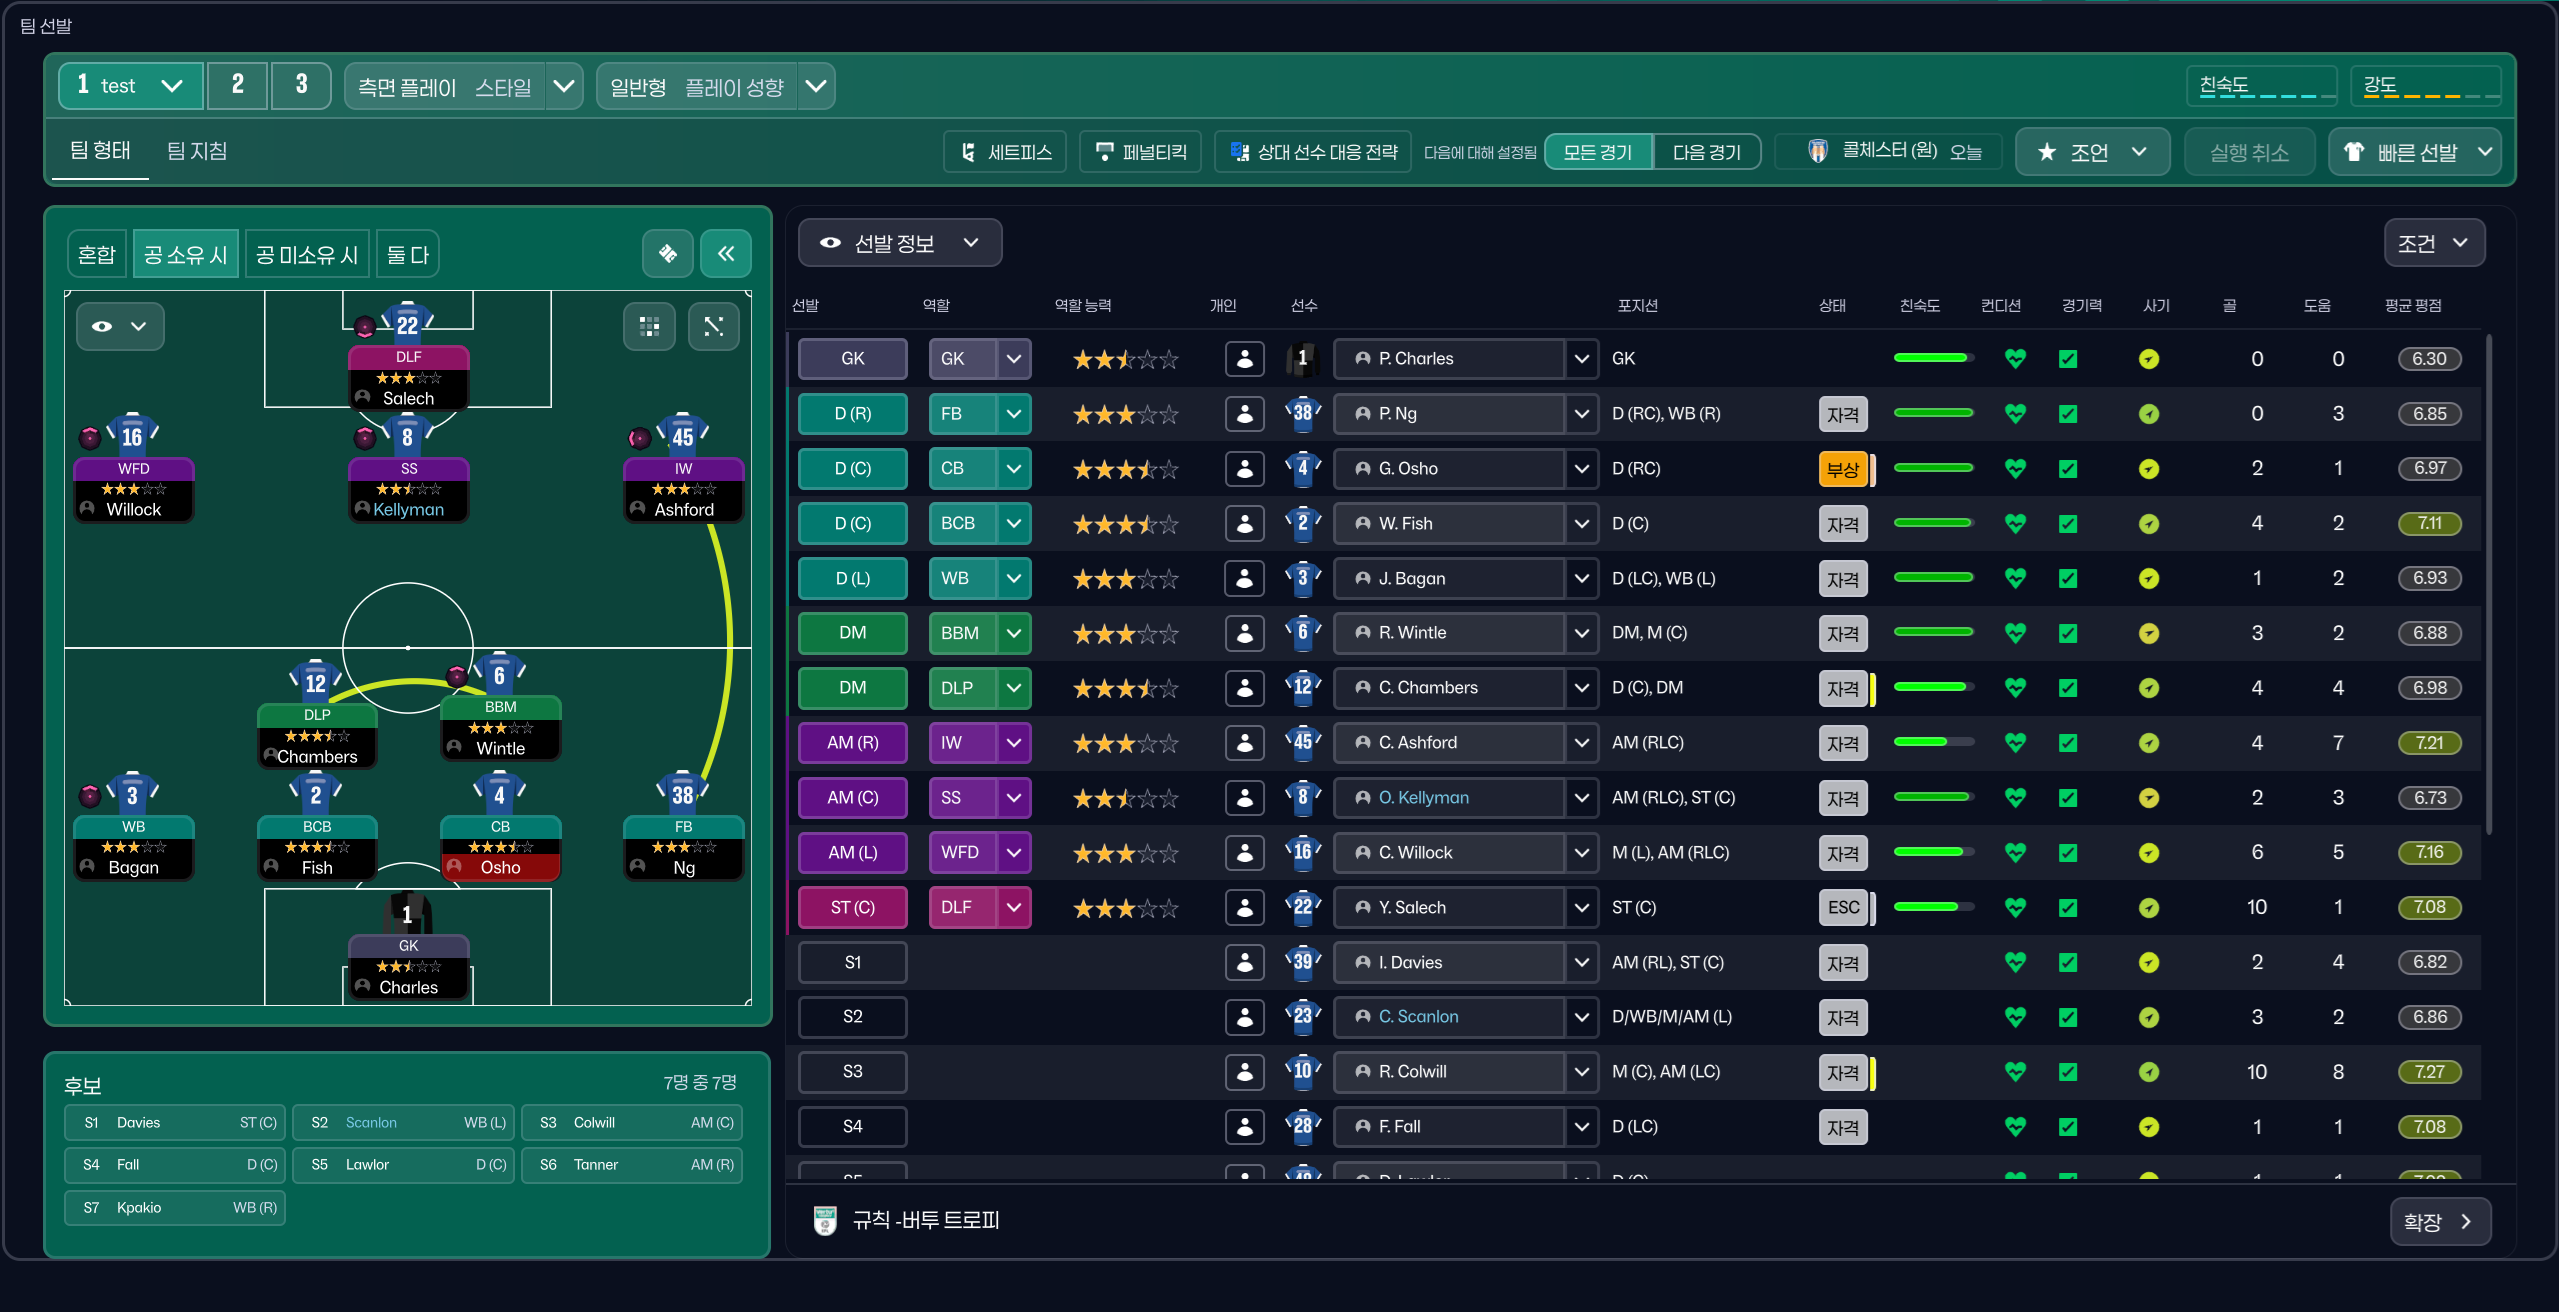
Task: Click the S1 substitute slot button
Action: 852,962
